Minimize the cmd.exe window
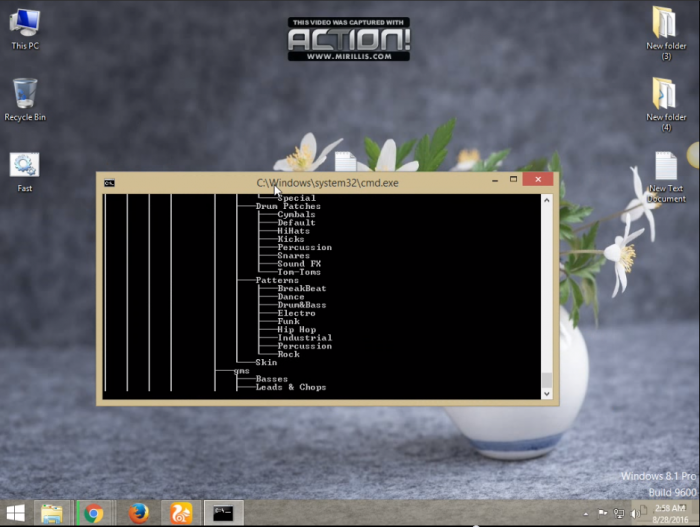The height and width of the screenshot is (527, 700). (x=495, y=180)
